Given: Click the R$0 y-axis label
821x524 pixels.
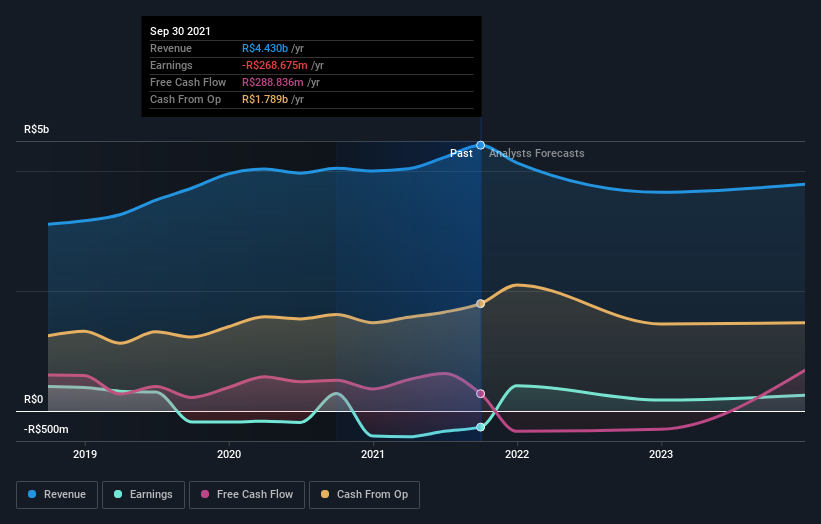Looking at the screenshot, I should click(34, 399).
